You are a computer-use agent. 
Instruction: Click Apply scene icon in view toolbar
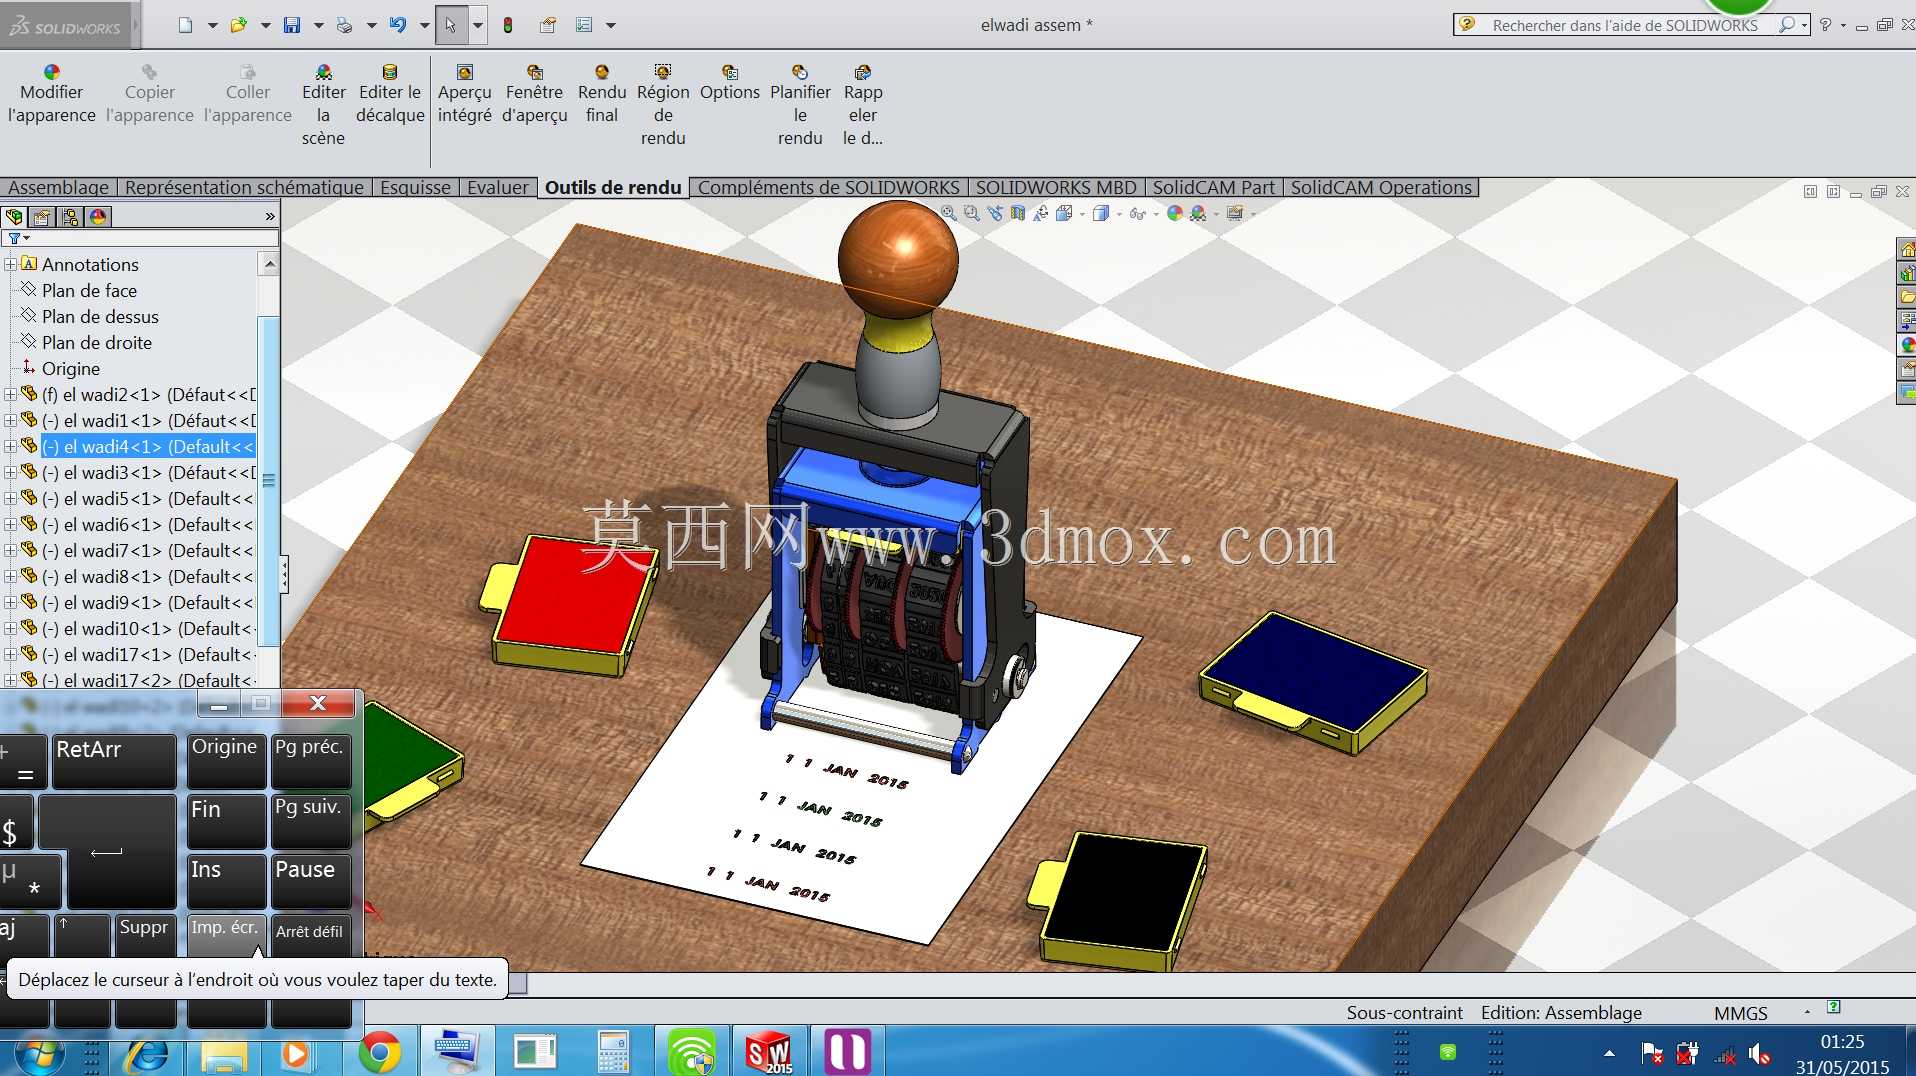coord(1198,213)
